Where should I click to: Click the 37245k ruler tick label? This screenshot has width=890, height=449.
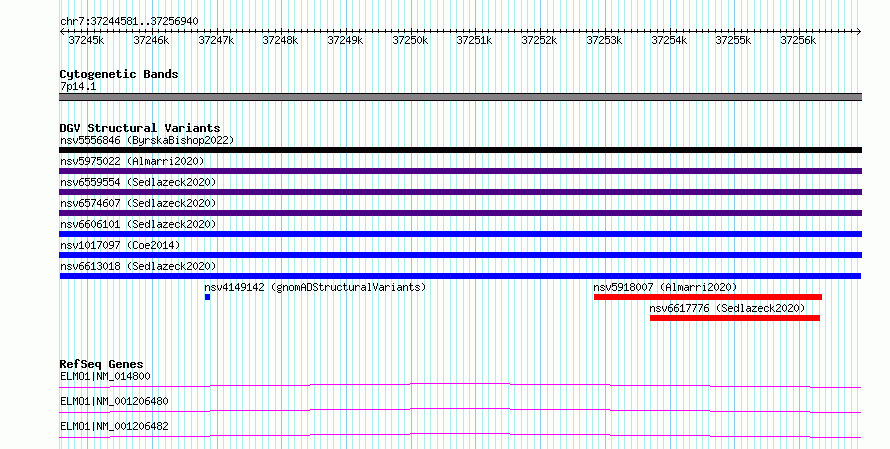(86, 41)
